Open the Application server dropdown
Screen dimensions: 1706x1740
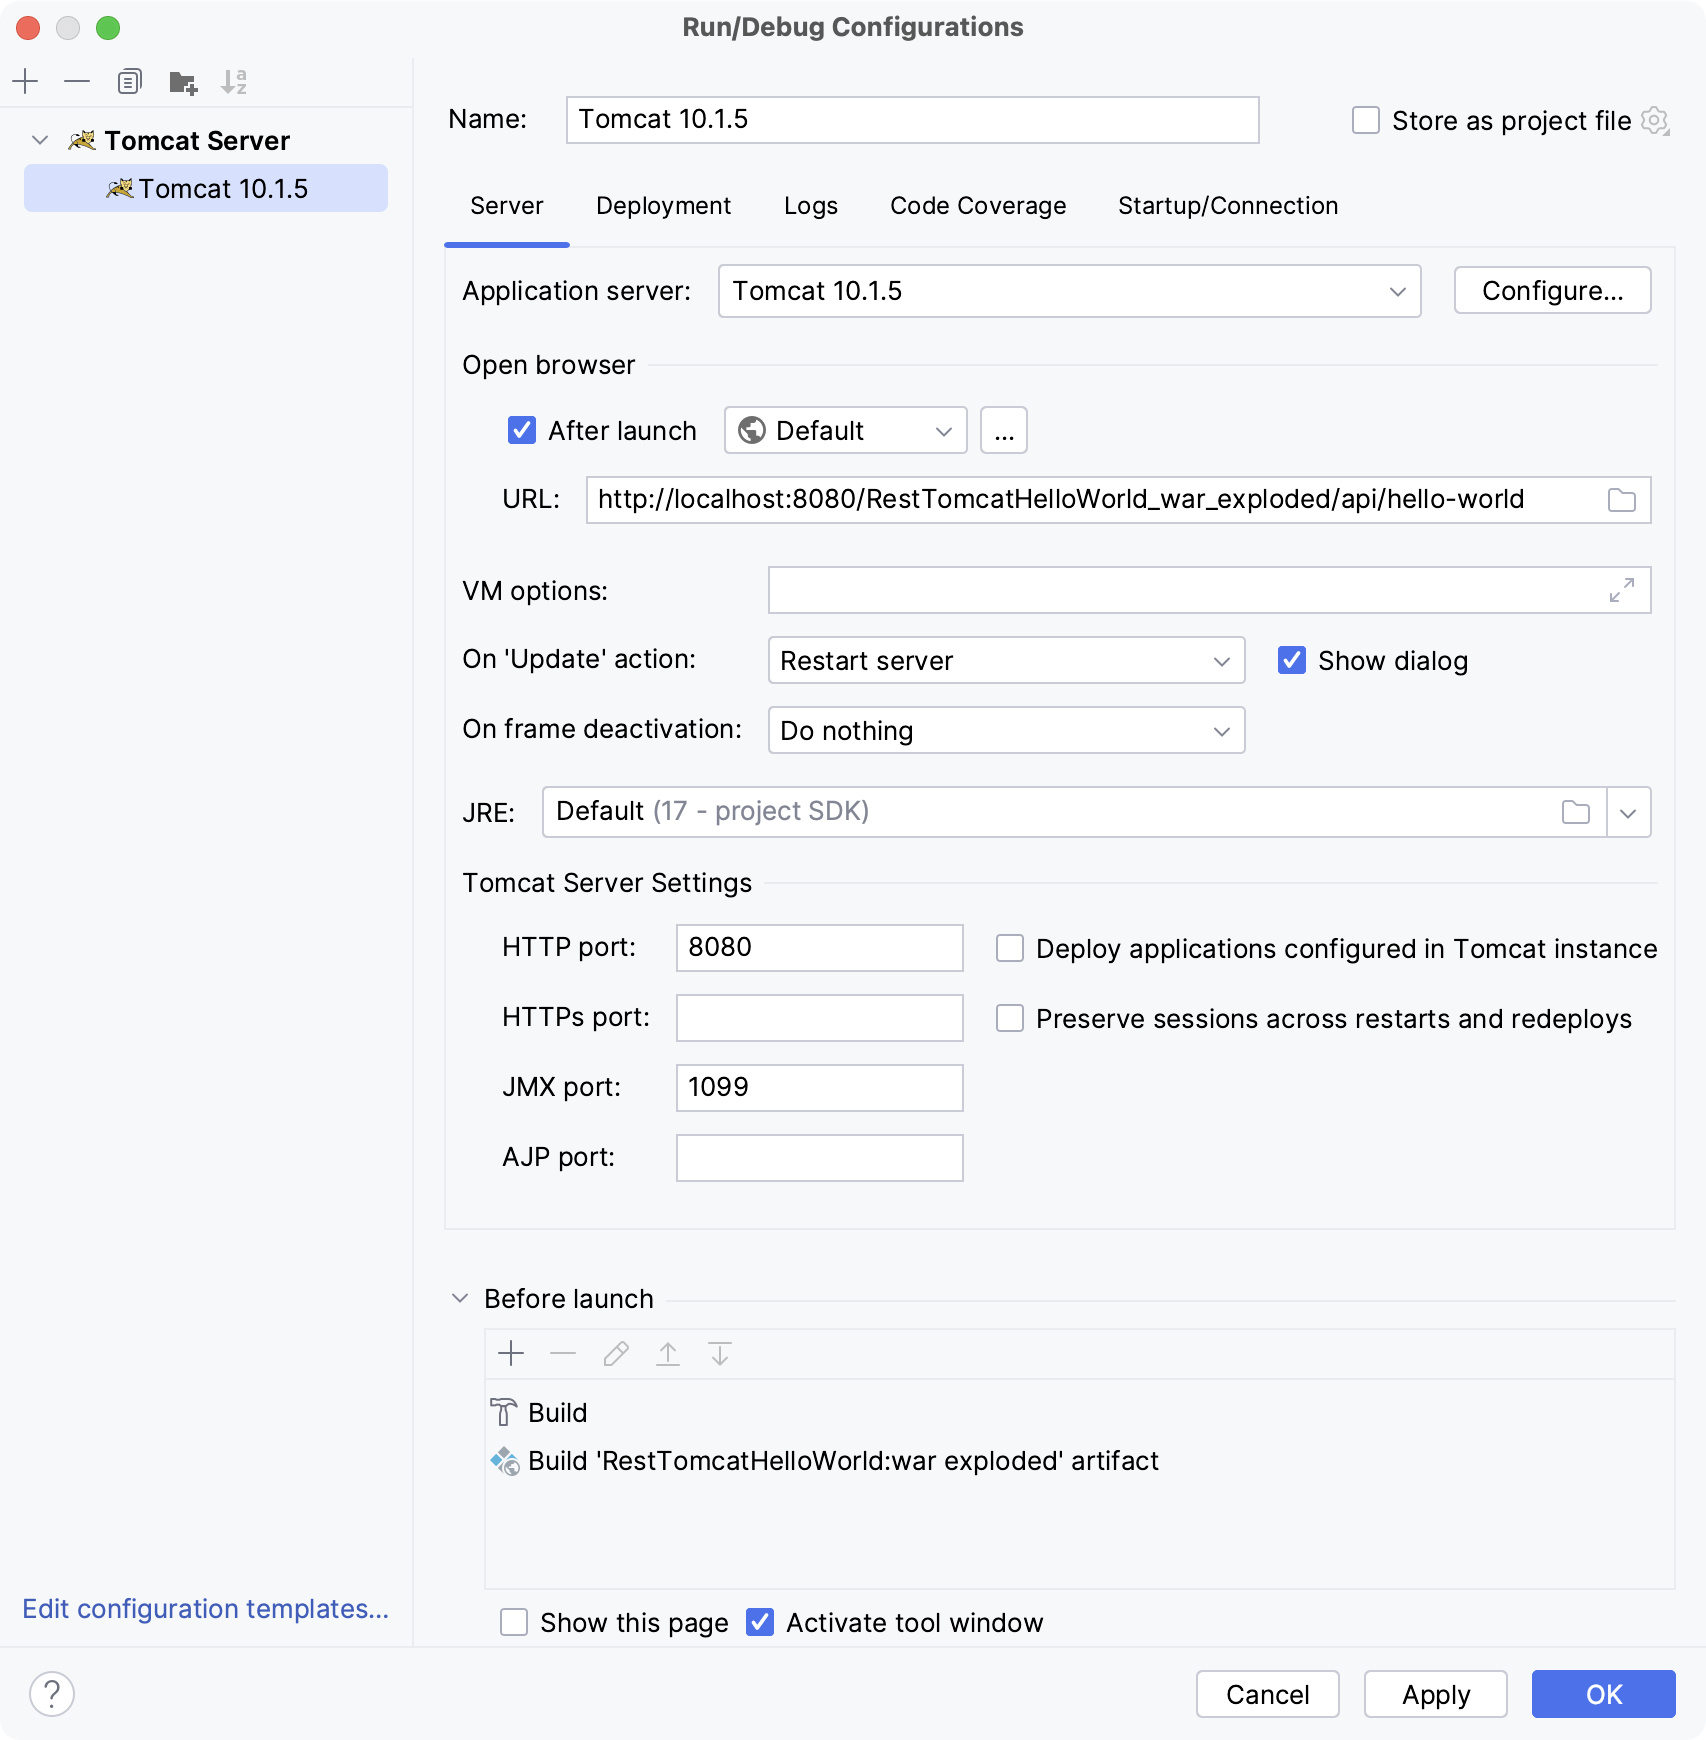tap(1068, 291)
